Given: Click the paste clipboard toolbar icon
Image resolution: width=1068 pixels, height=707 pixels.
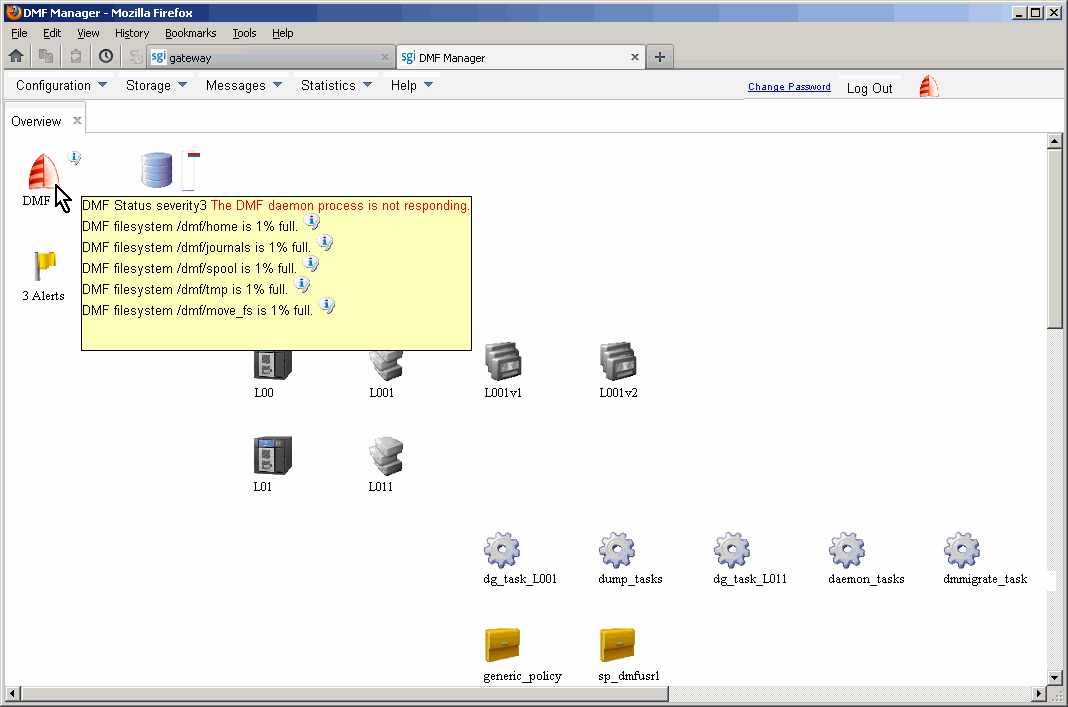Looking at the screenshot, I should (76, 57).
